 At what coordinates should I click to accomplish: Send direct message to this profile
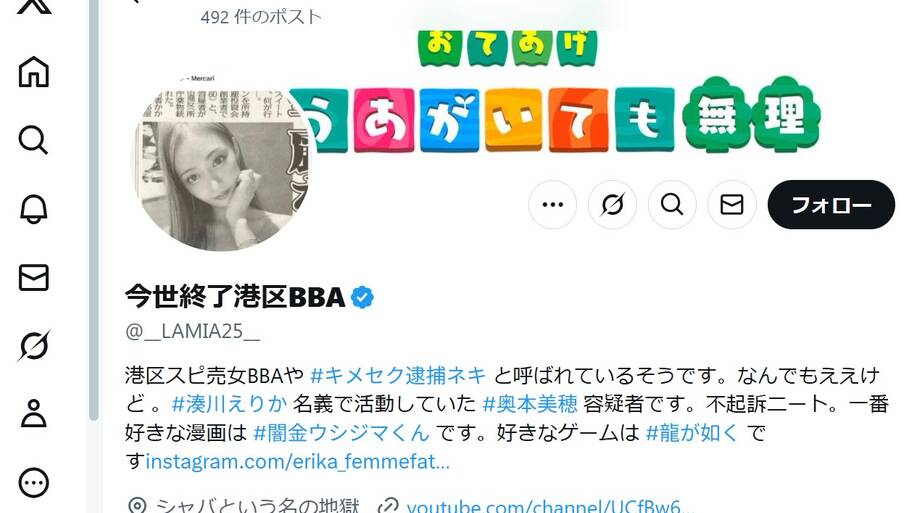(x=732, y=205)
